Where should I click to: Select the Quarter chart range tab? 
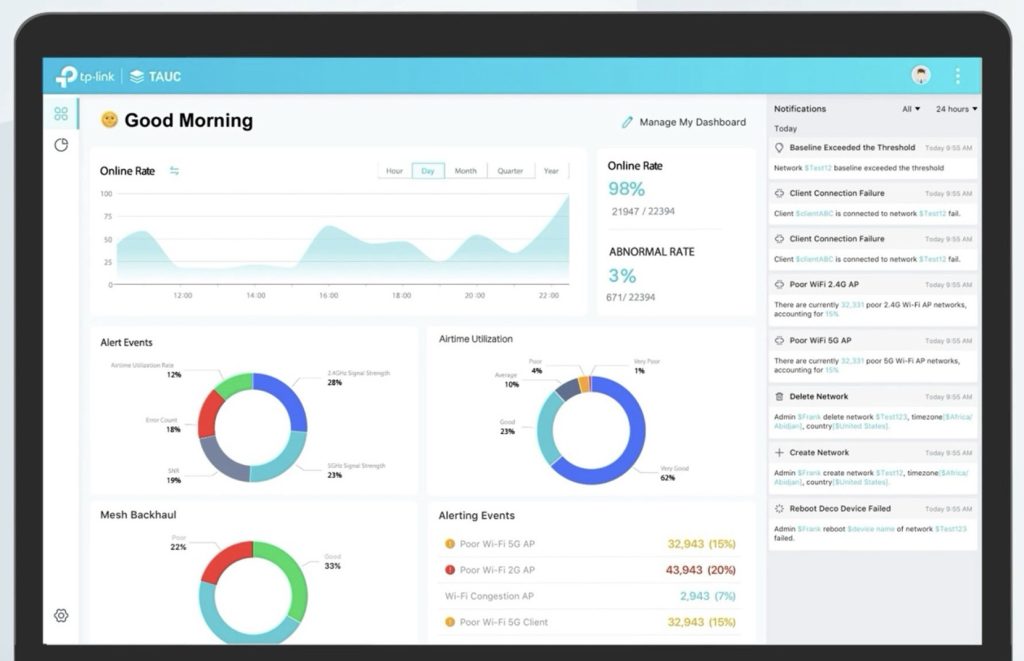pos(510,171)
